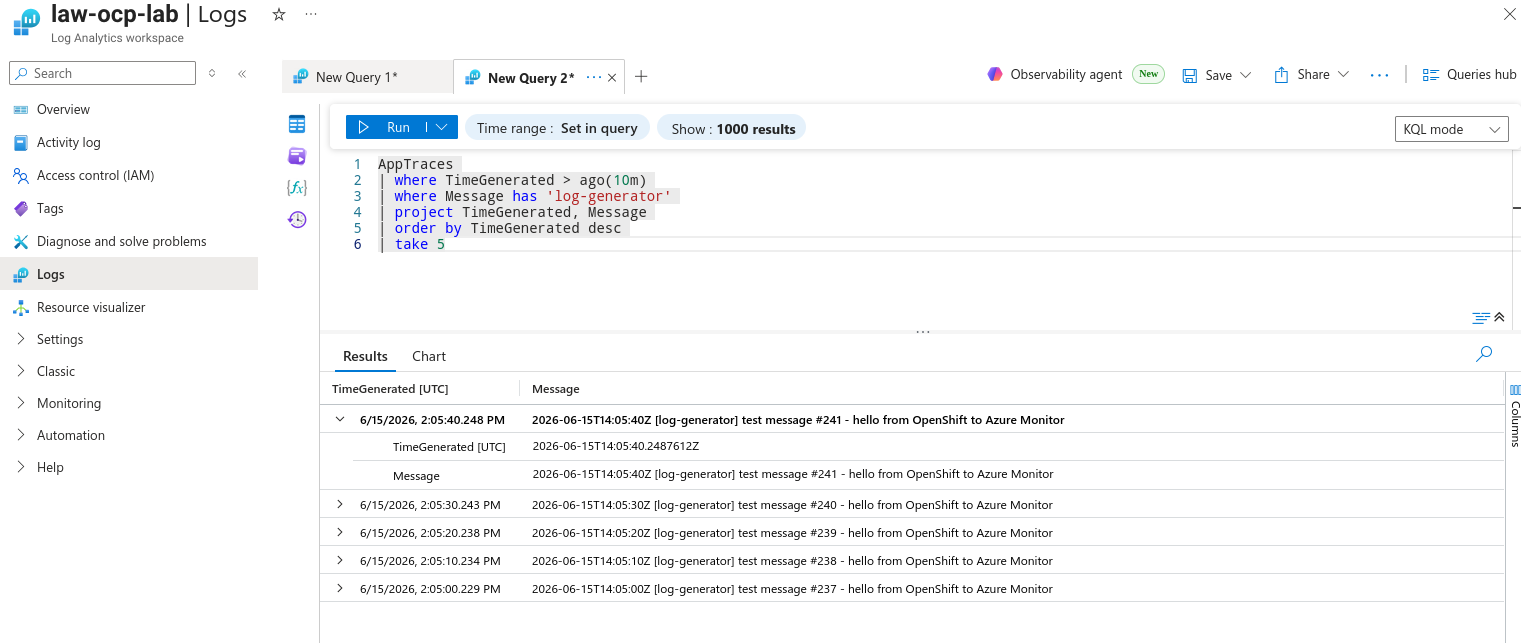The width and height of the screenshot is (1521, 643).
Task: Open the Query history icon
Action: [297, 220]
